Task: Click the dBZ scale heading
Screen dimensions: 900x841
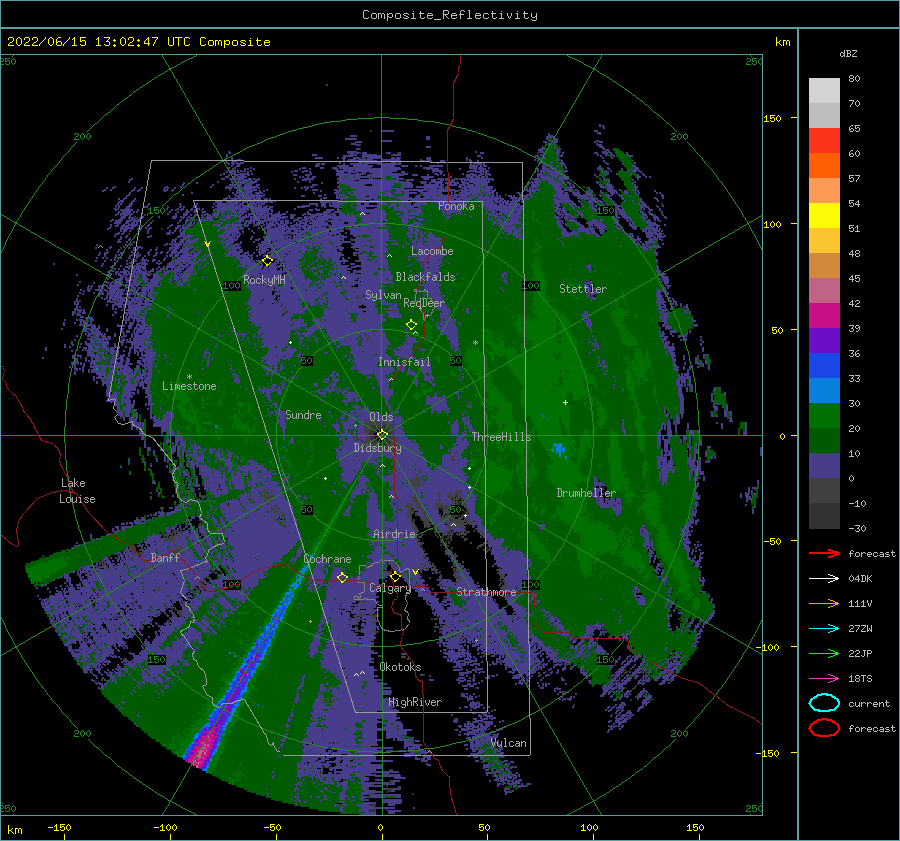Action: coord(848,54)
